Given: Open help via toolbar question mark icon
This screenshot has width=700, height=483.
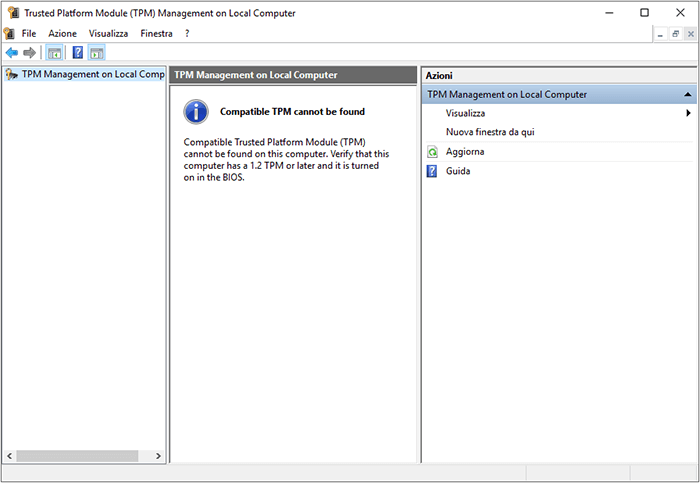Looking at the screenshot, I should pyautogui.click(x=78, y=53).
